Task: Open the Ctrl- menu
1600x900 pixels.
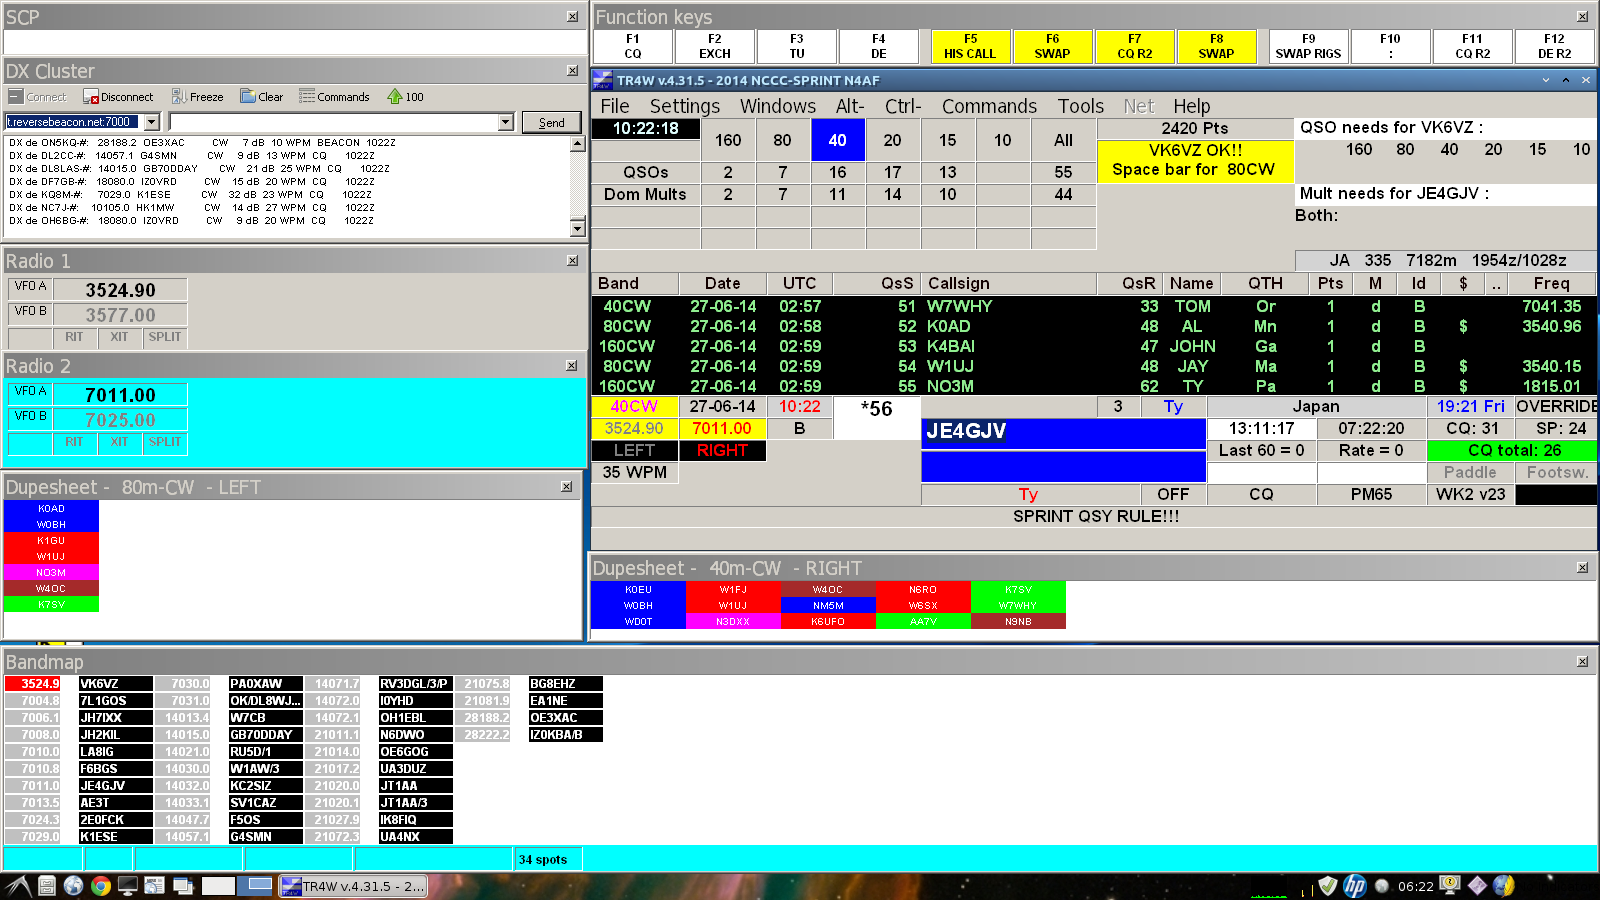Action: pyautogui.click(x=903, y=106)
